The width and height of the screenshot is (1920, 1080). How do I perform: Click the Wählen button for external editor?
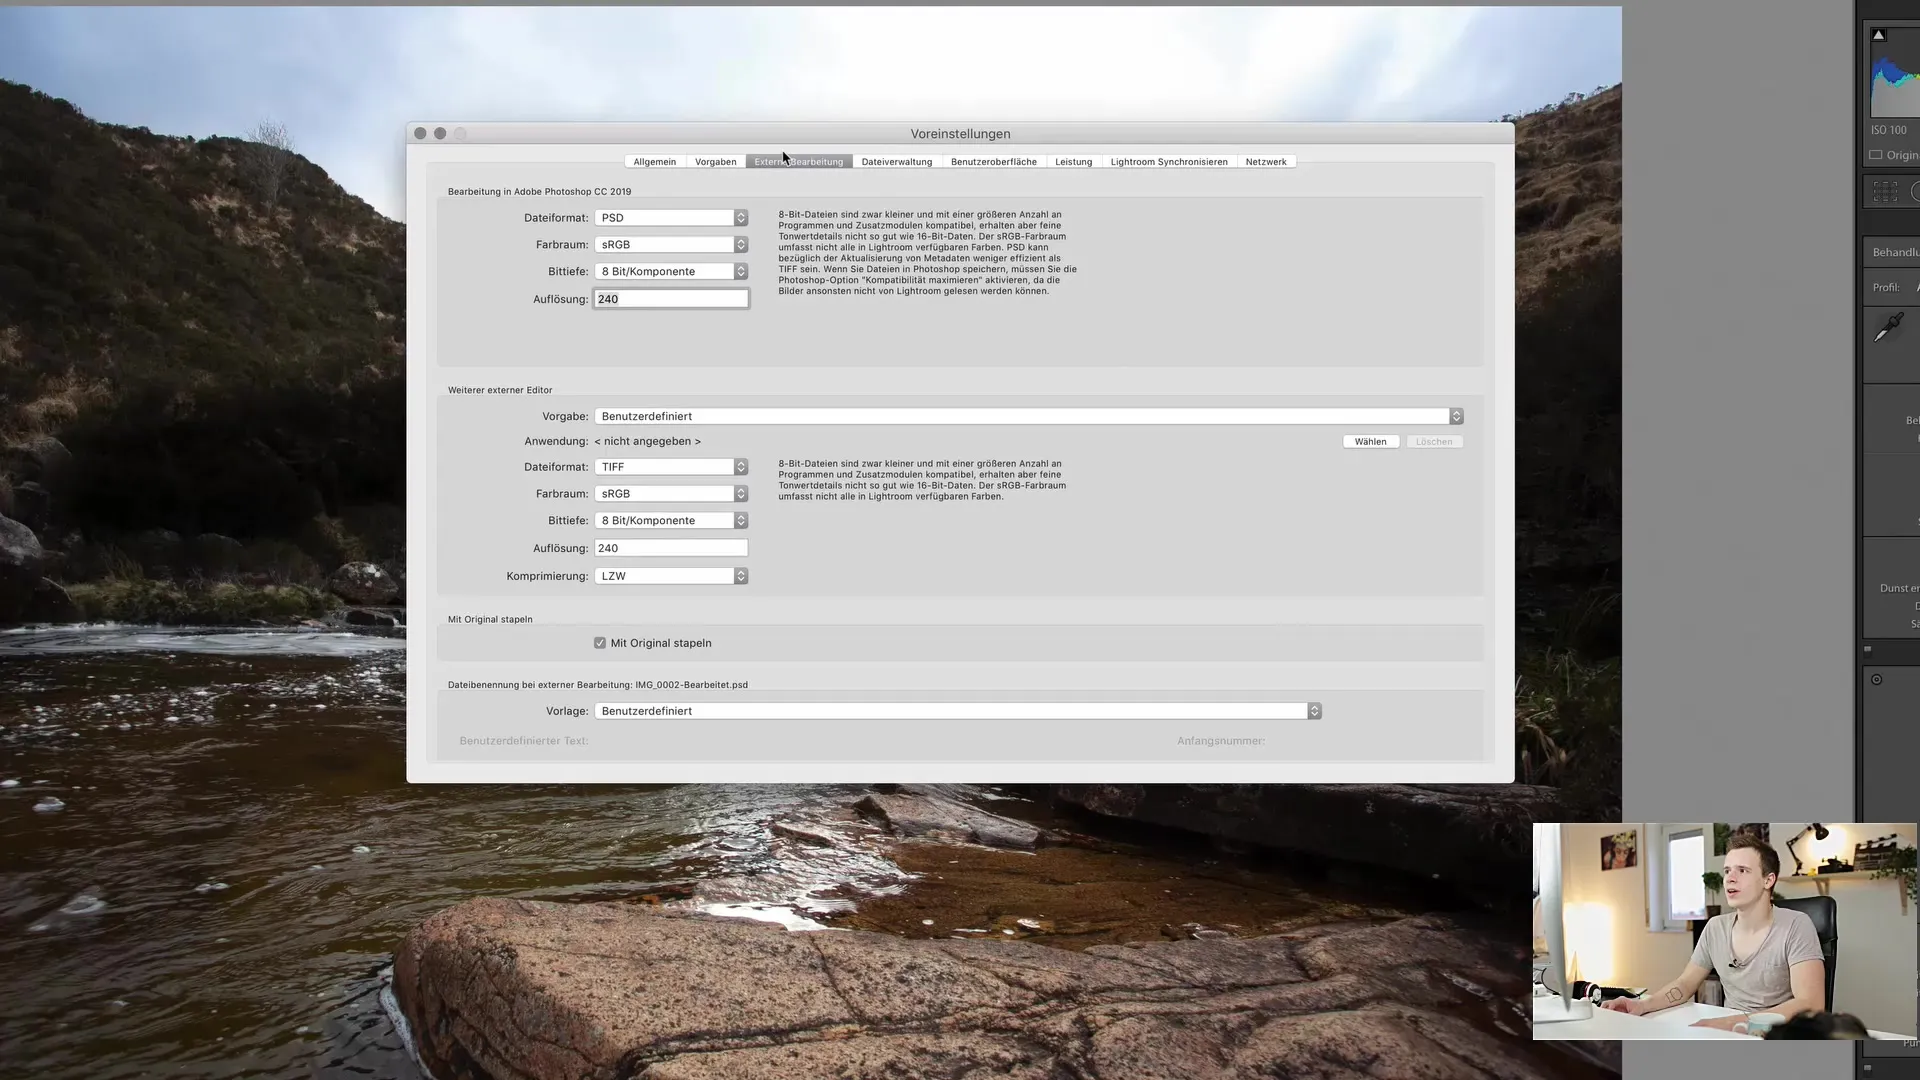1370,440
